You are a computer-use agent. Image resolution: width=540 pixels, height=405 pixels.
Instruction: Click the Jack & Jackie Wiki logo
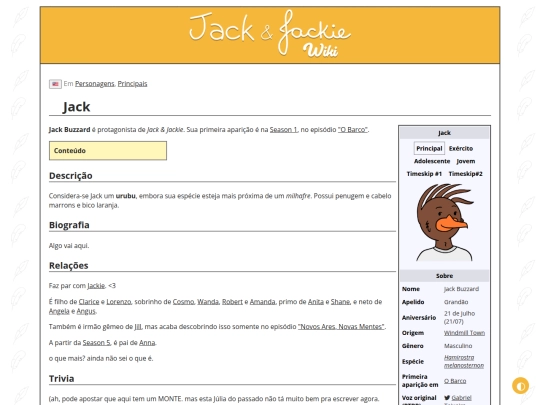coord(270,34)
